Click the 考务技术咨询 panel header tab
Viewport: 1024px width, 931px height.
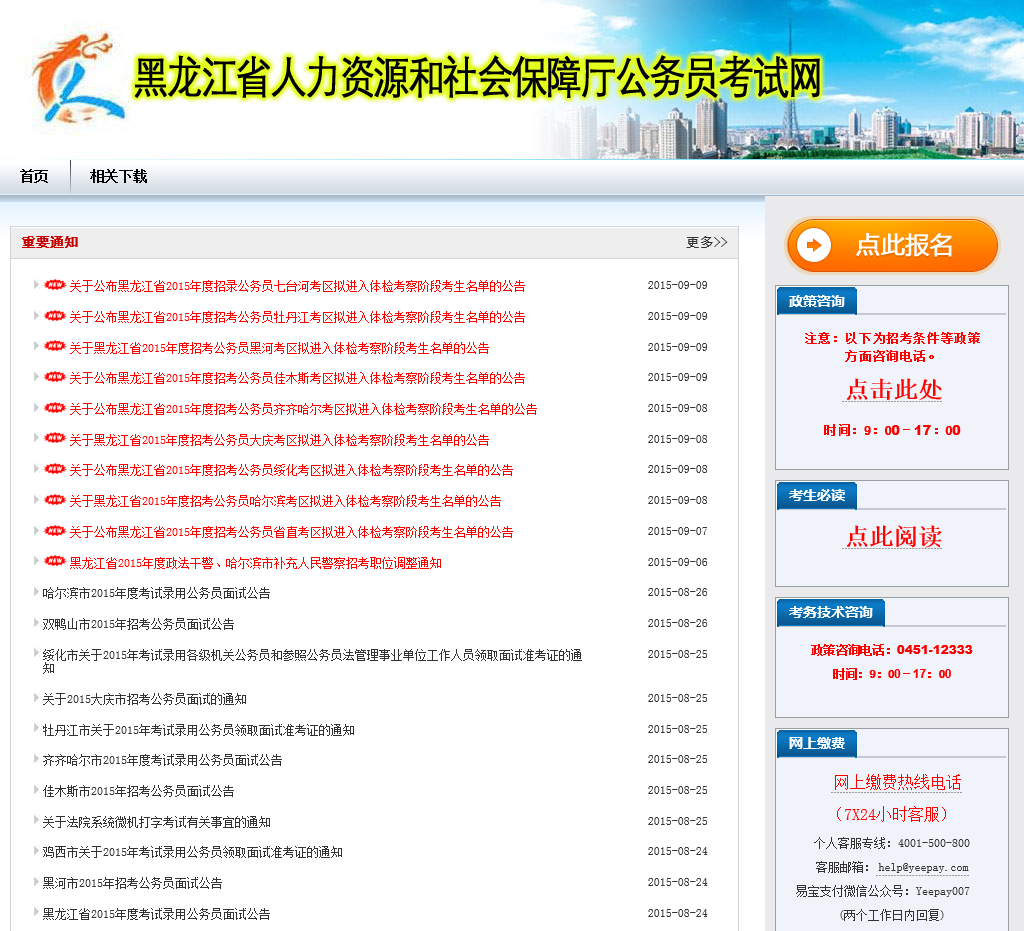click(x=830, y=612)
